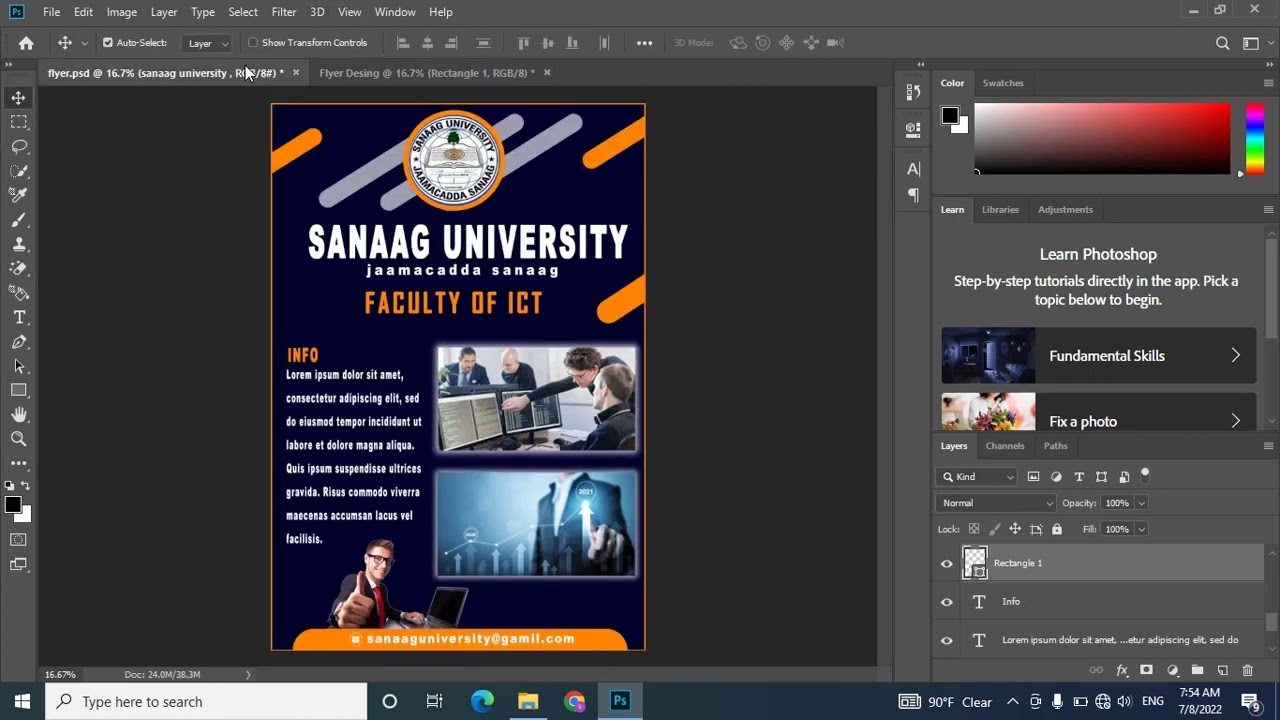Open the Paragraph panel icon
Image resolution: width=1280 pixels, height=720 pixels.
click(x=913, y=195)
